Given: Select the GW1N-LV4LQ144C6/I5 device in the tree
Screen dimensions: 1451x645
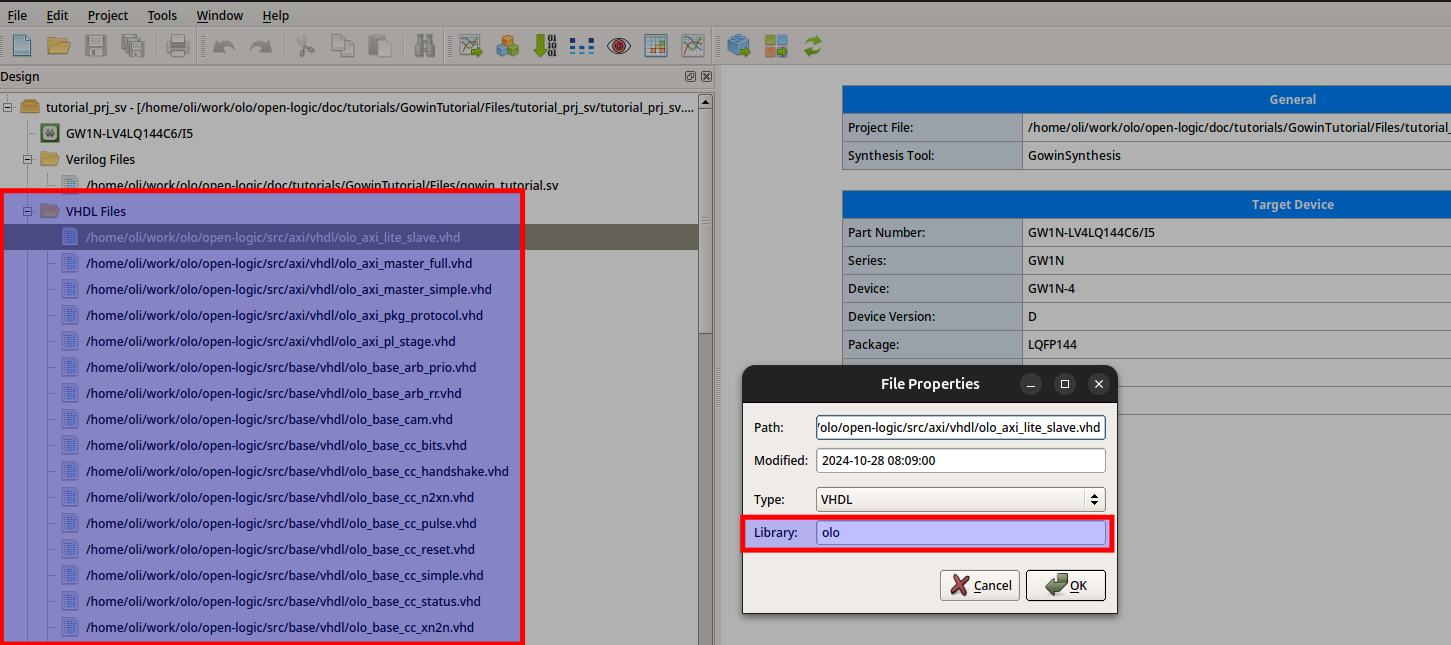Looking at the screenshot, I should (128, 133).
